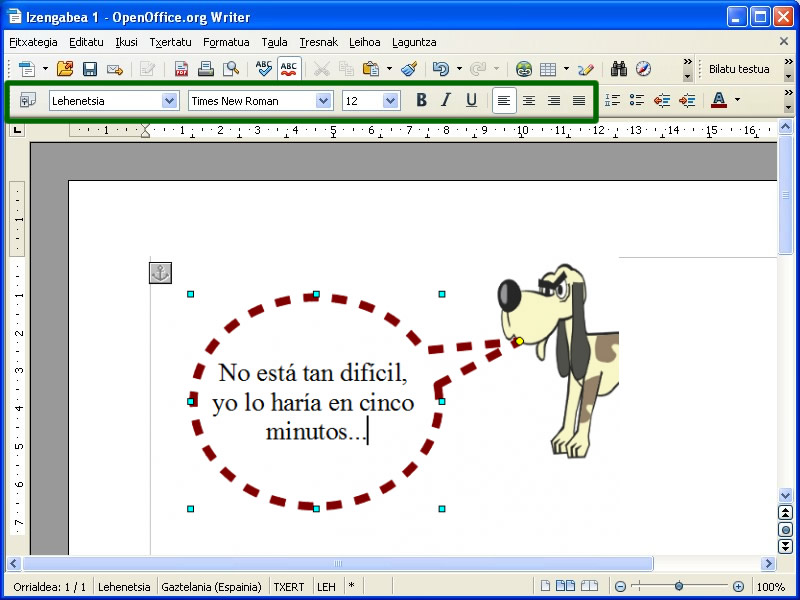Click the Undo arrow icon
The image size is (800, 600).
440,69
